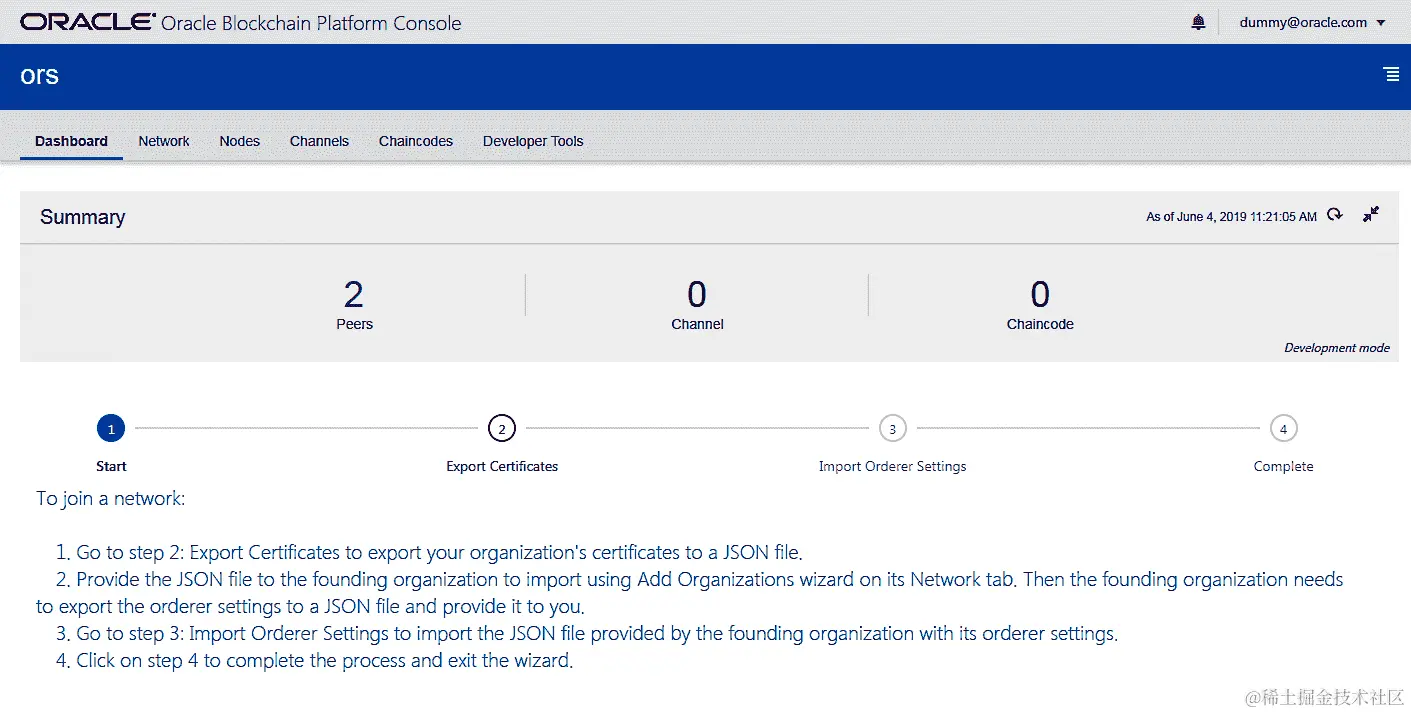
Task: Open the Nodes tab
Action: pos(240,141)
